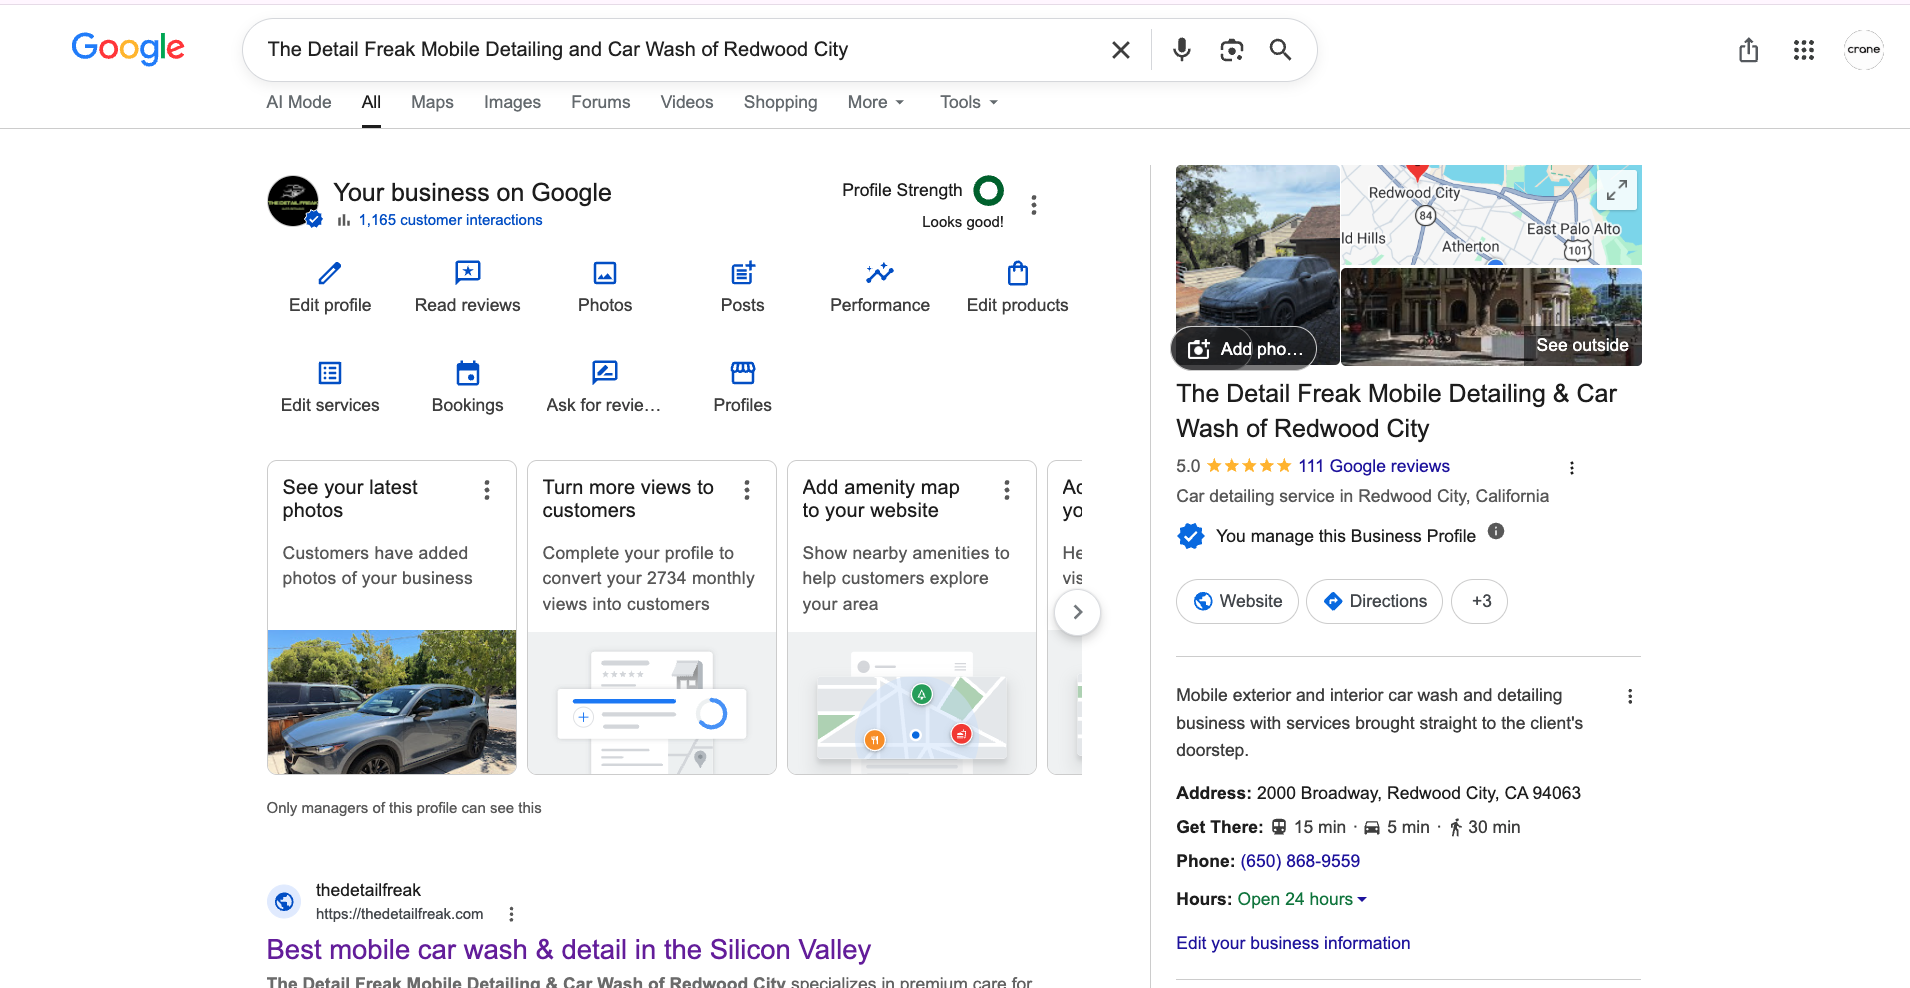Open Read reviews icon
The width and height of the screenshot is (1910, 988).
coord(468,273)
